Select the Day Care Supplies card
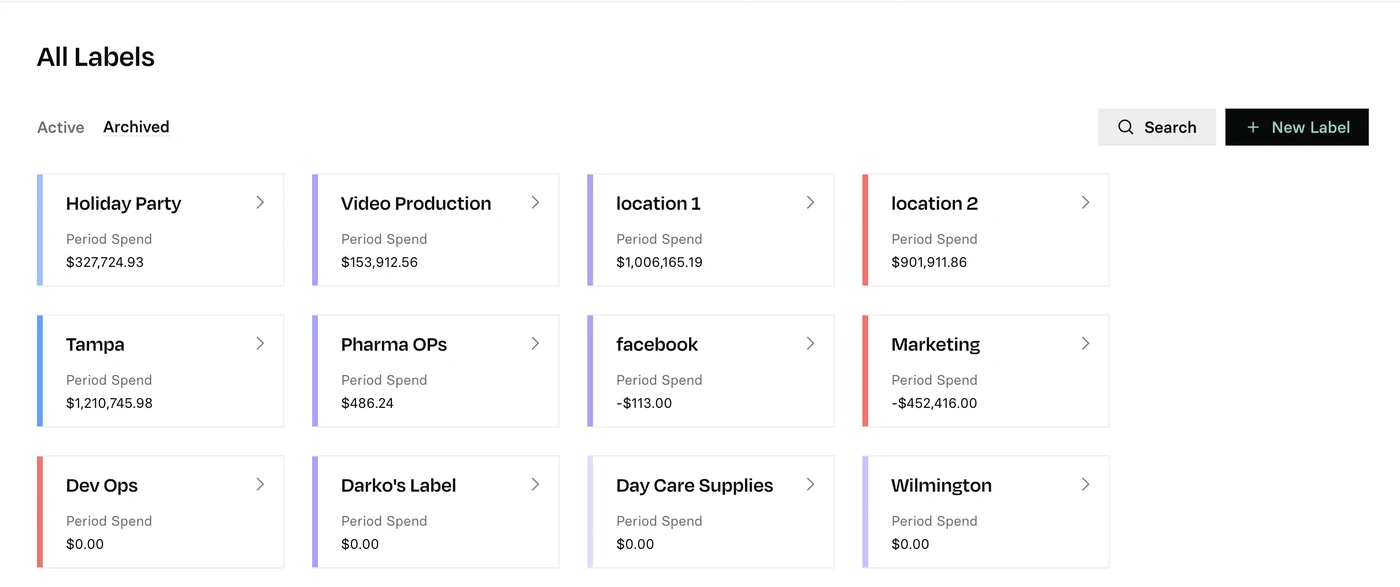The image size is (1400, 587). [x=710, y=512]
